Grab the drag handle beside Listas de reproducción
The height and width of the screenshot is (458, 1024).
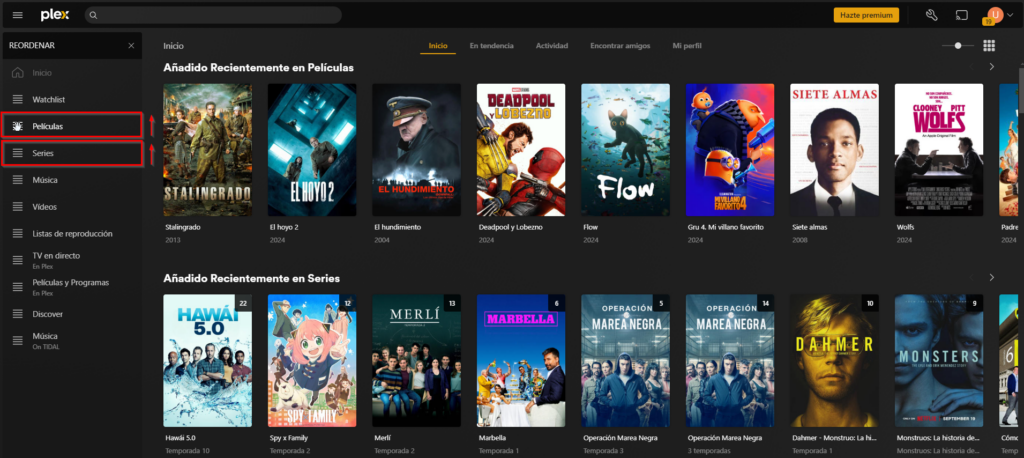[18, 234]
